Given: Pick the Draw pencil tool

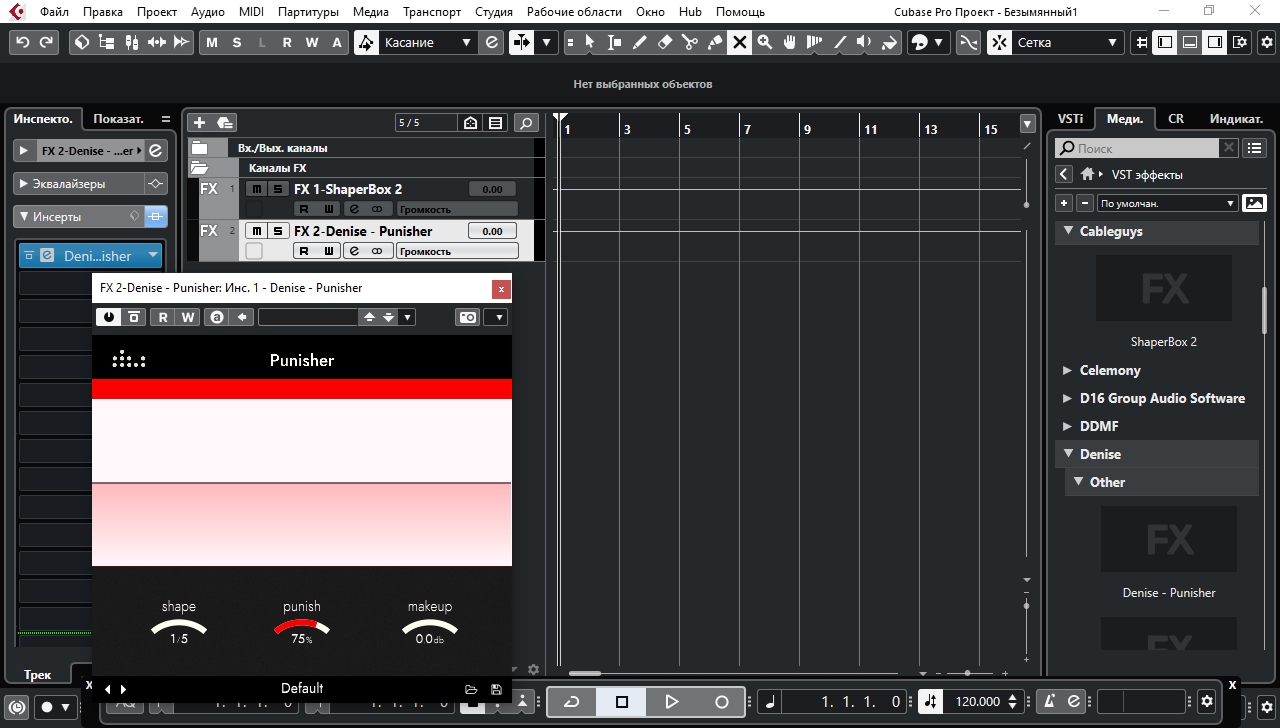Looking at the screenshot, I should coord(640,42).
